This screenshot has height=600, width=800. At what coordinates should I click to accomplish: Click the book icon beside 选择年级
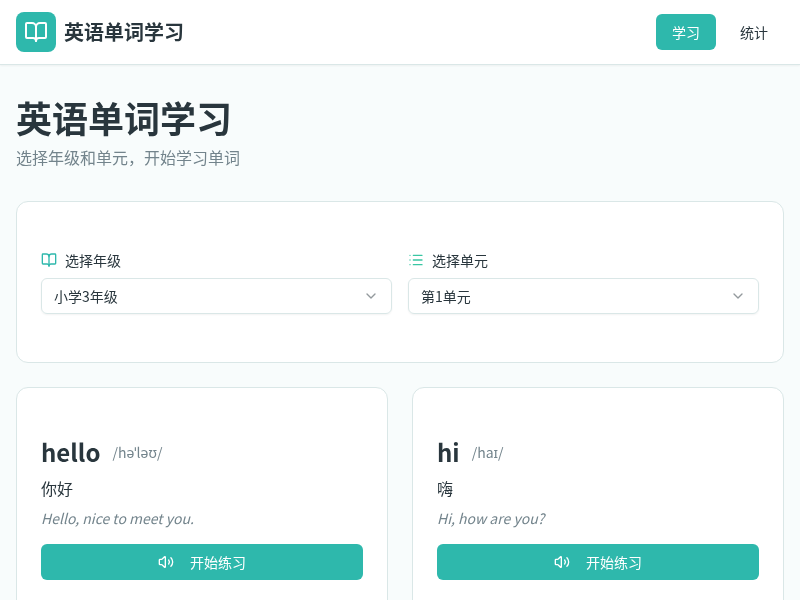48,260
